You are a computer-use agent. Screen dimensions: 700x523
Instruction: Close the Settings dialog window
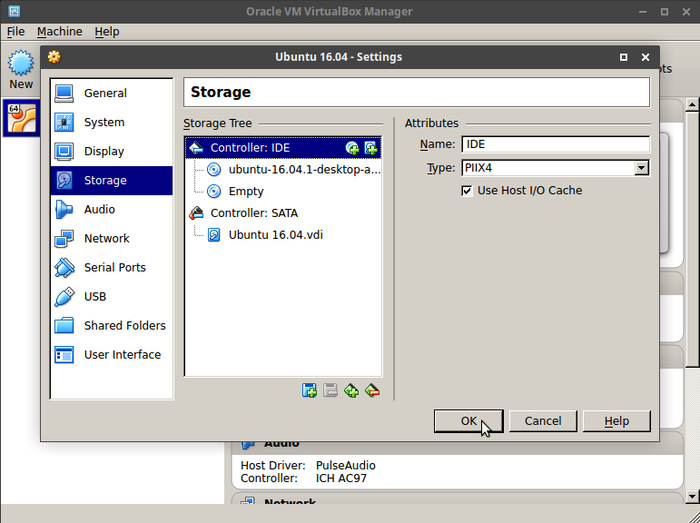[645, 57]
